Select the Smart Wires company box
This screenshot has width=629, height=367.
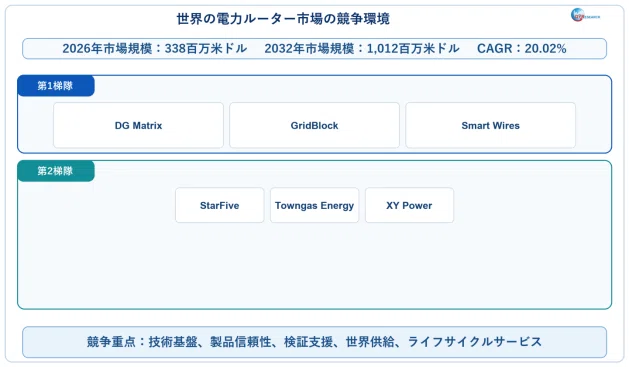pyautogui.click(x=491, y=125)
